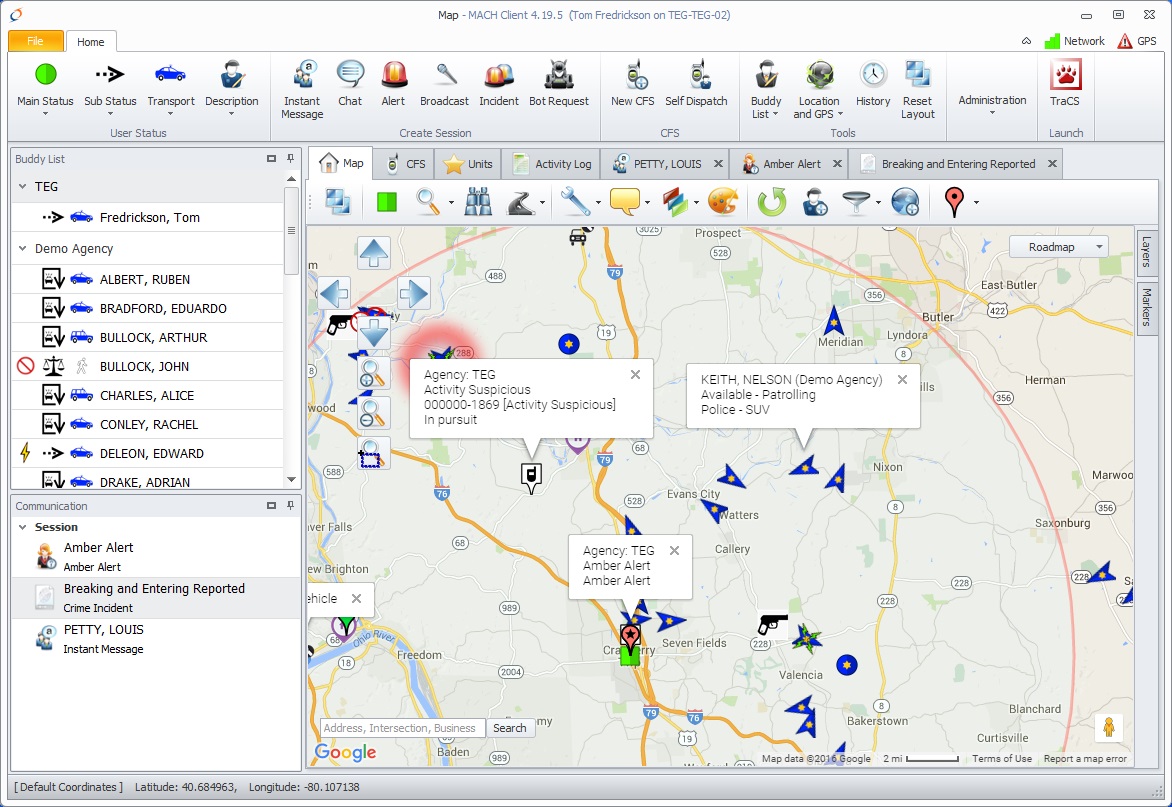Viewport: 1172px width, 807px height.
Task: Open the Broadcast microphone tool
Action: point(444,83)
